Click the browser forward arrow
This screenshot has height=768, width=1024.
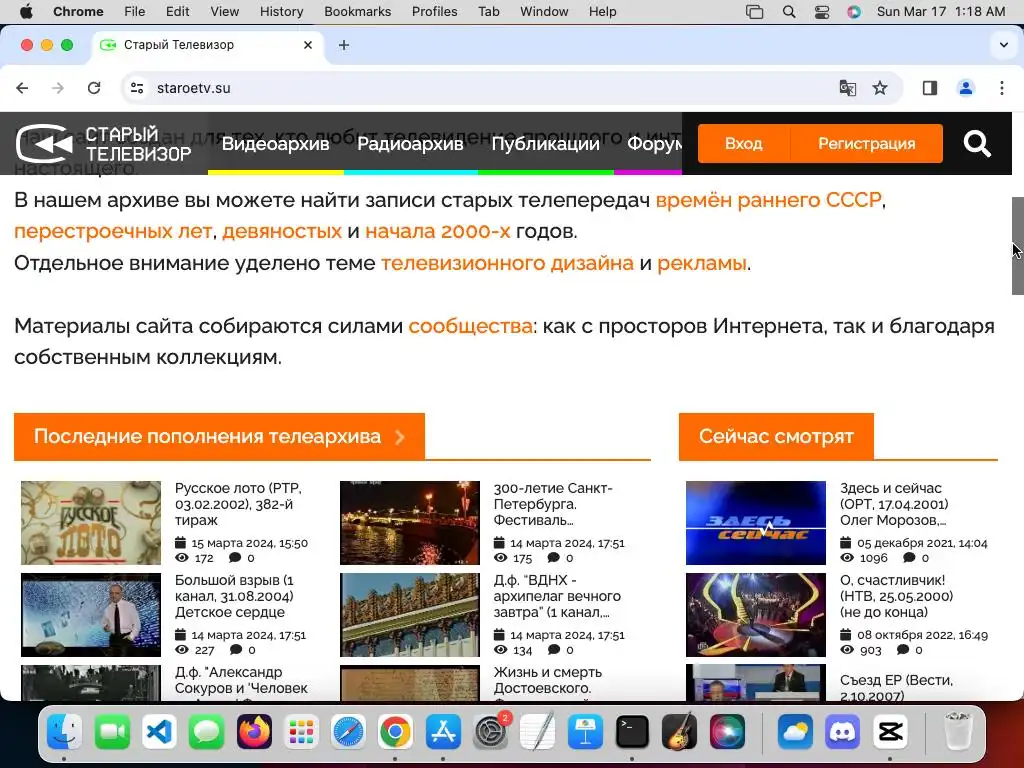tap(58, 88)
